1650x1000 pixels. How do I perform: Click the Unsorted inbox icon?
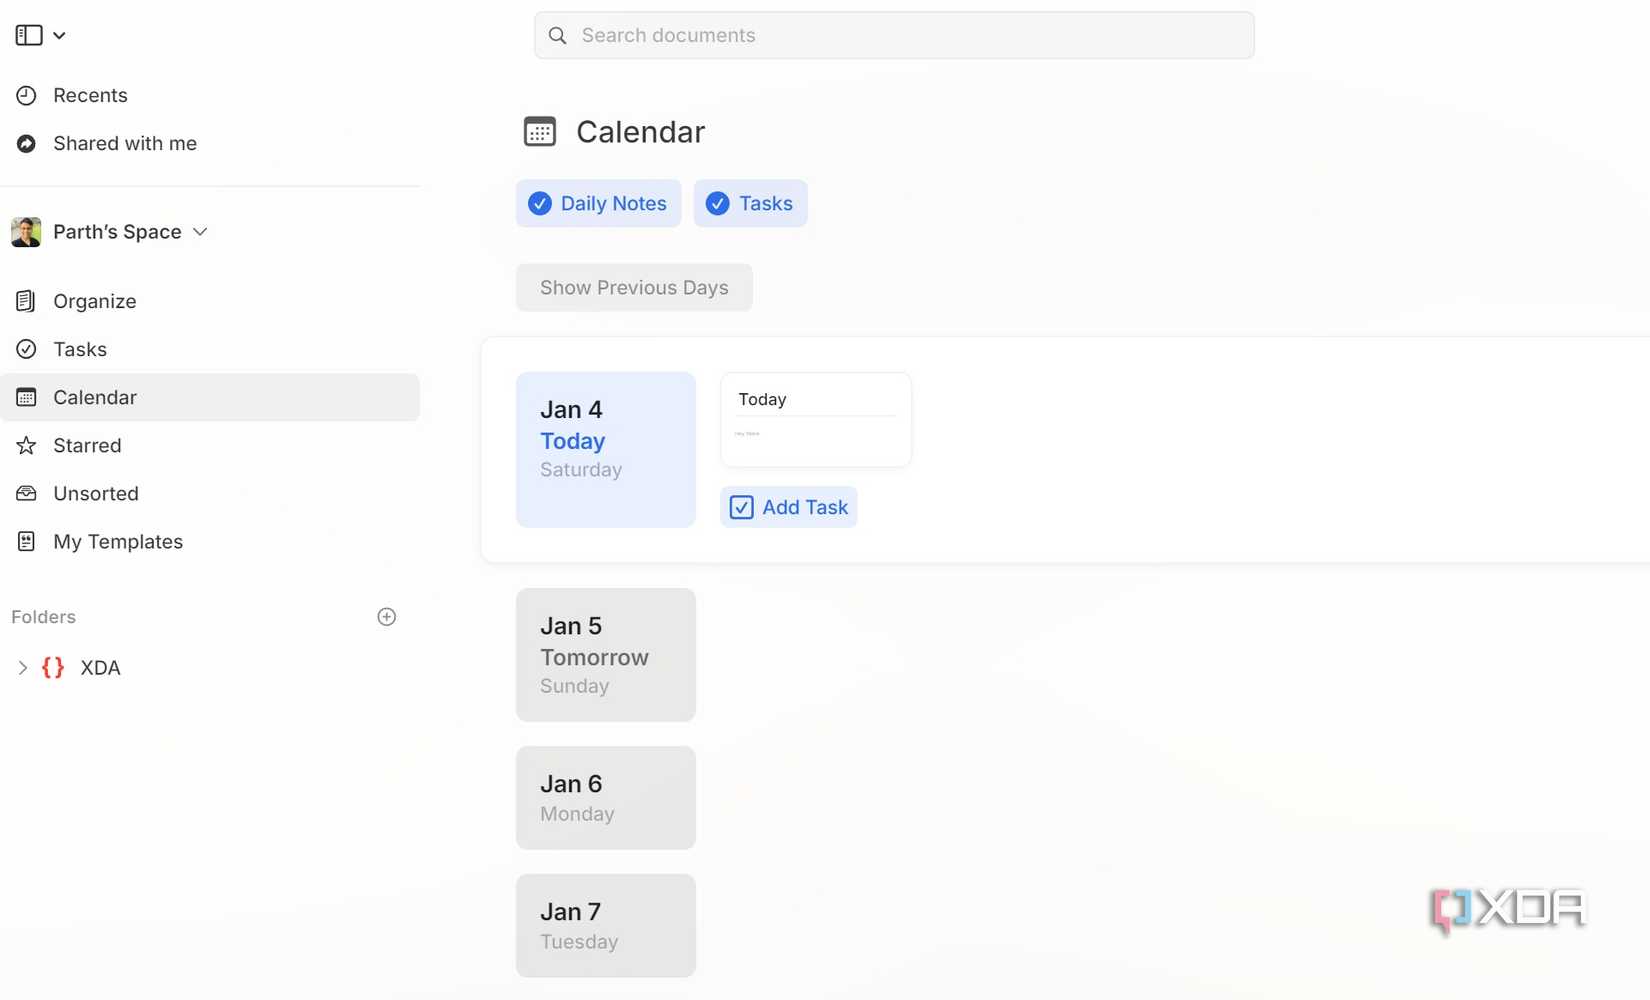coord(26,493)
